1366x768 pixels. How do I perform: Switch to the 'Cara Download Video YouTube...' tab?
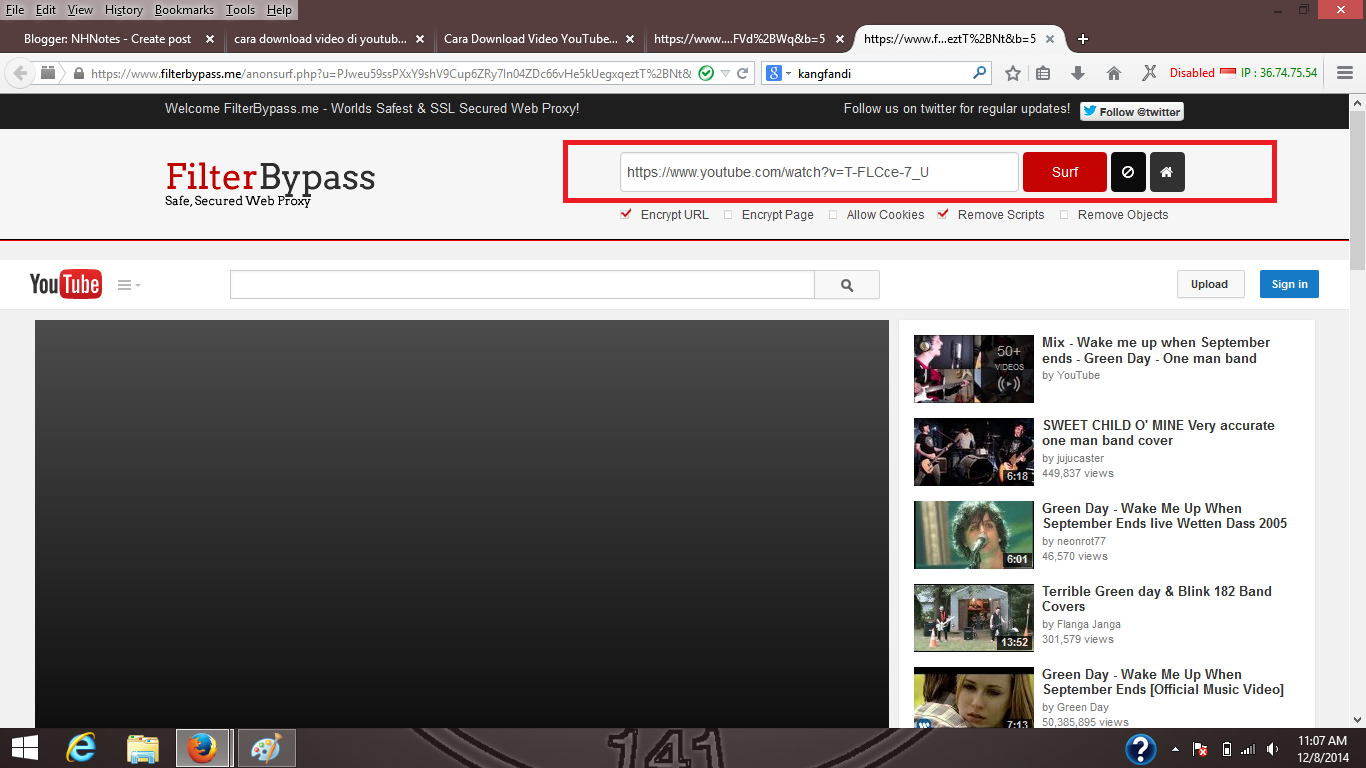535,39
